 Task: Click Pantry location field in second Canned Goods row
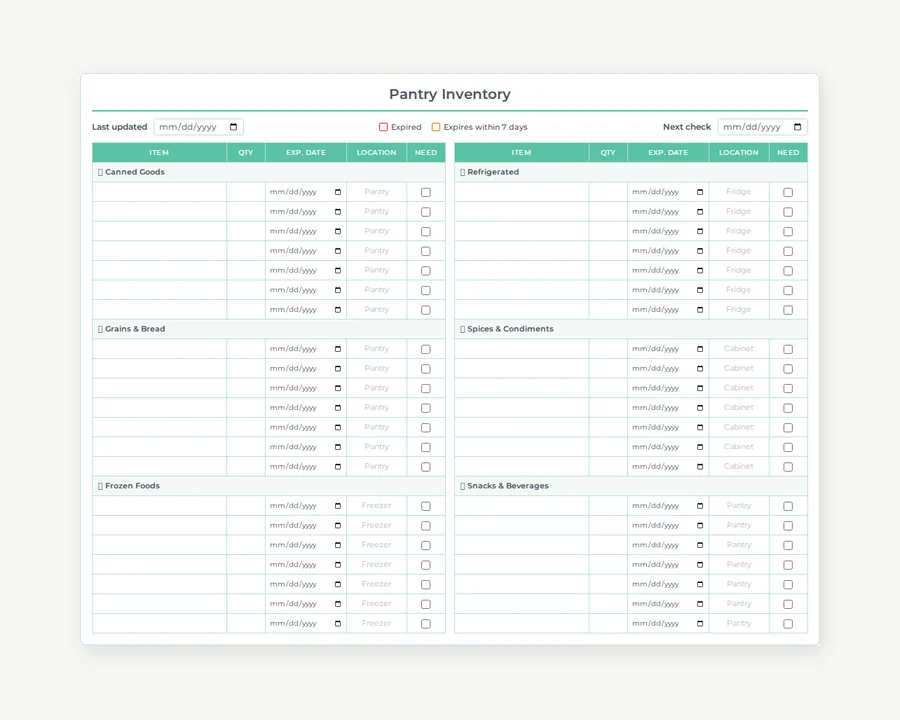tap(377, 211)
